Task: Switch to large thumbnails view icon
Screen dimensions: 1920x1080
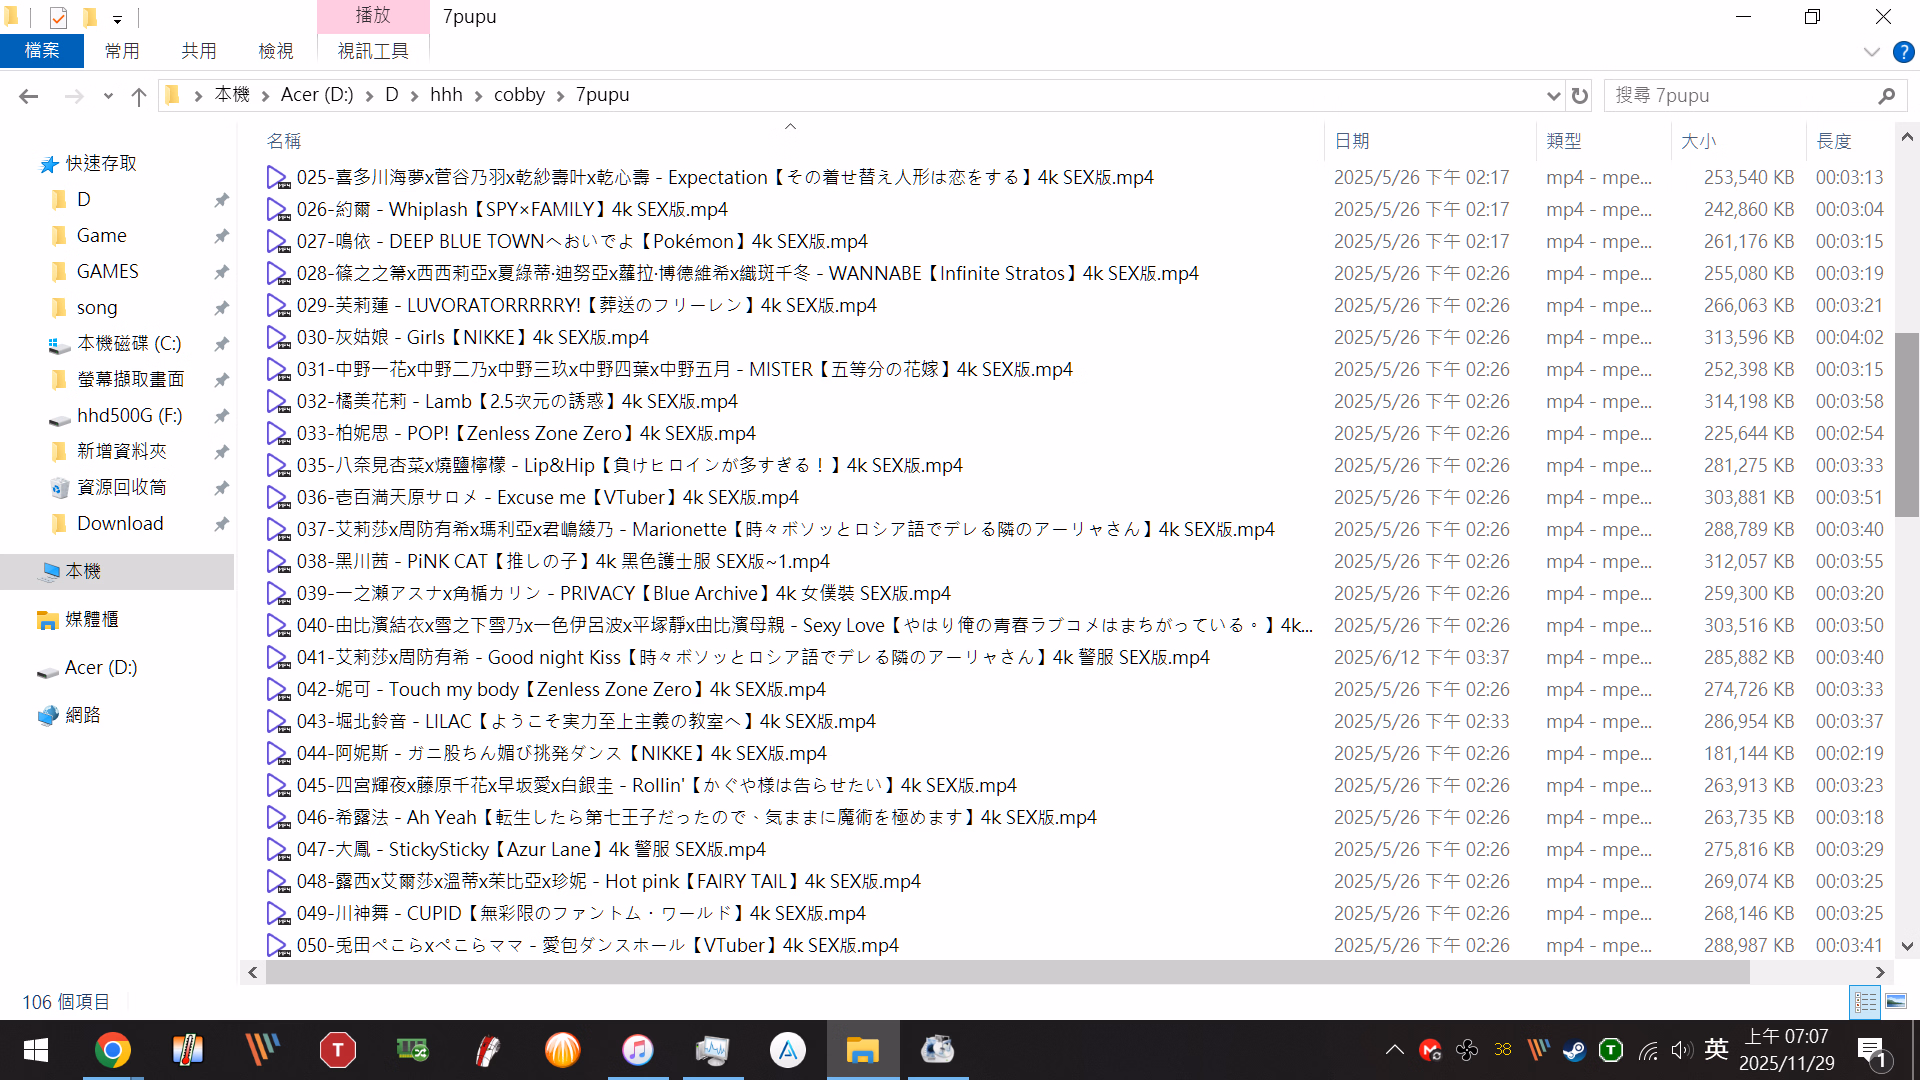Action: pos(1896,1001)
